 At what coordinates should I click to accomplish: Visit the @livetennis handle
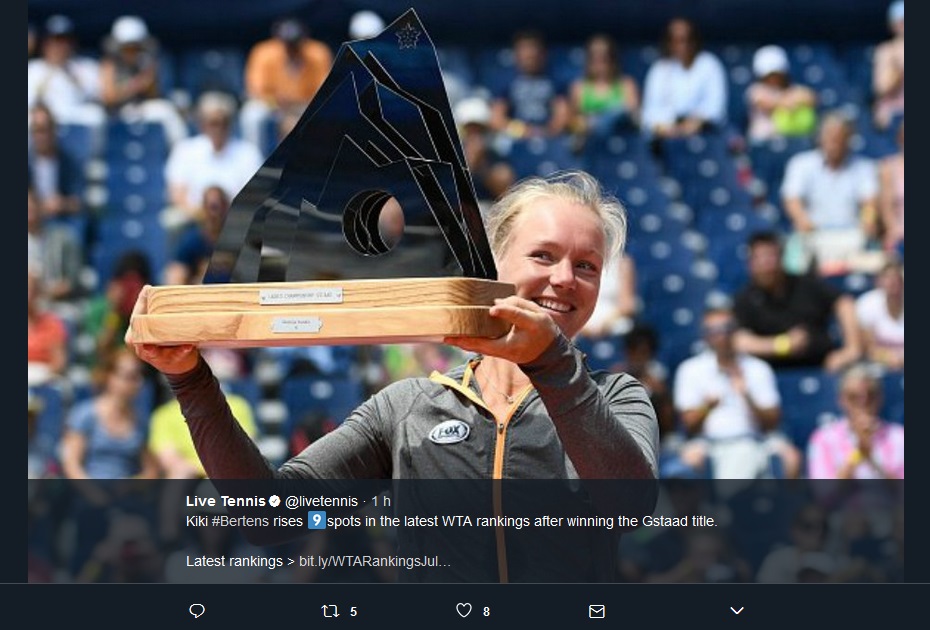coord(321,501)
